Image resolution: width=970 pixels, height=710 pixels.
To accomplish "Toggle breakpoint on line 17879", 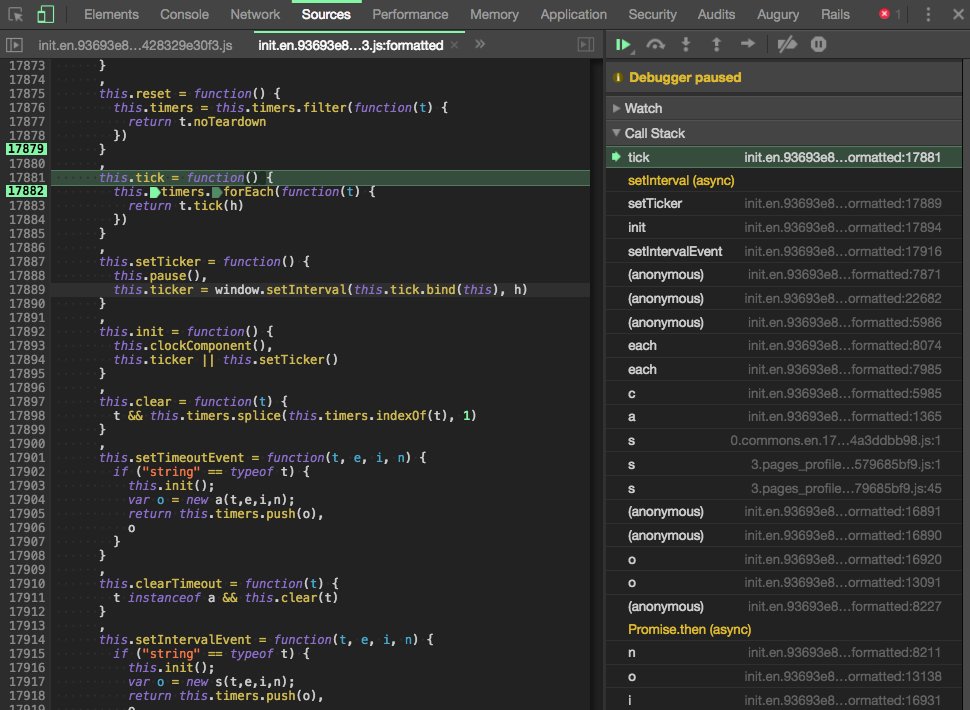I will tap(24, 149).
